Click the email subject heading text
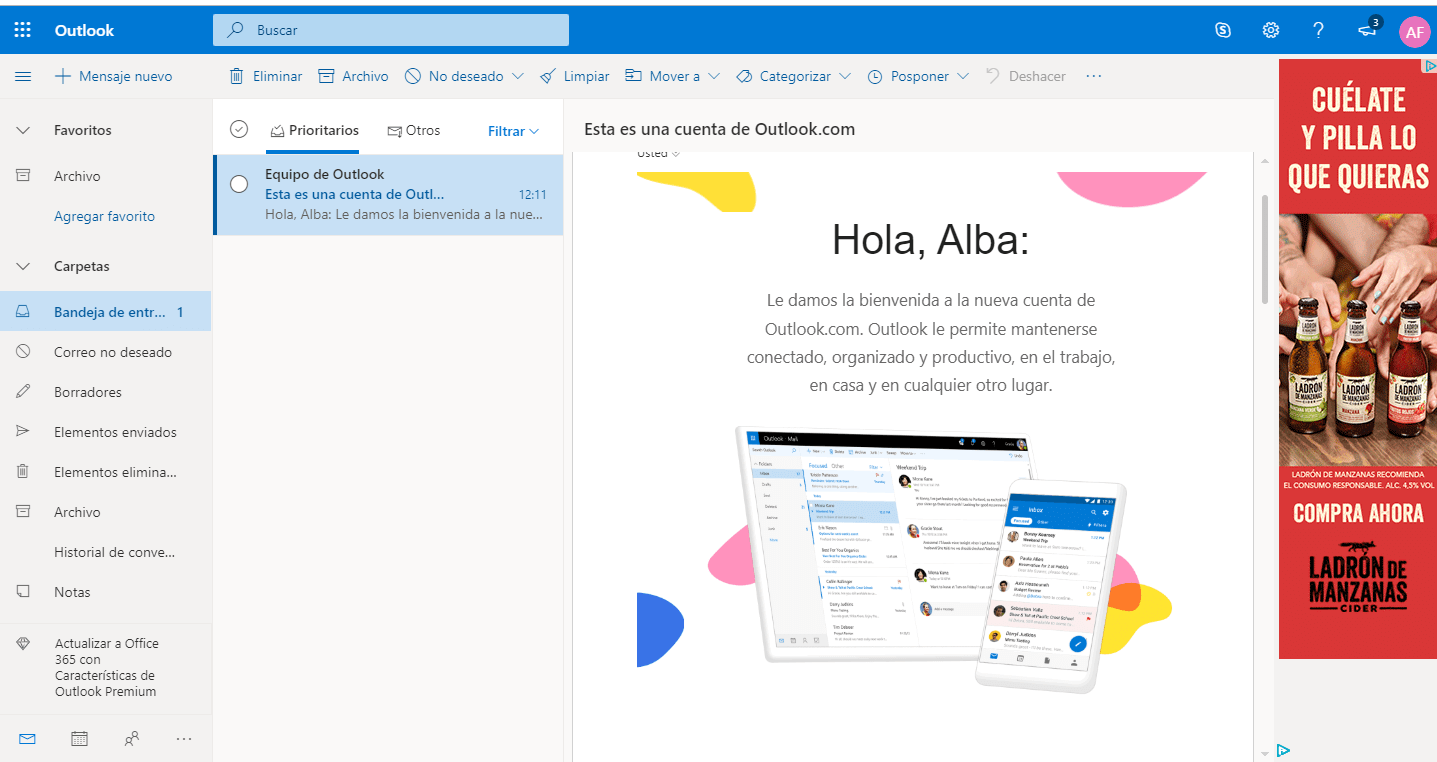 (719, 129)
